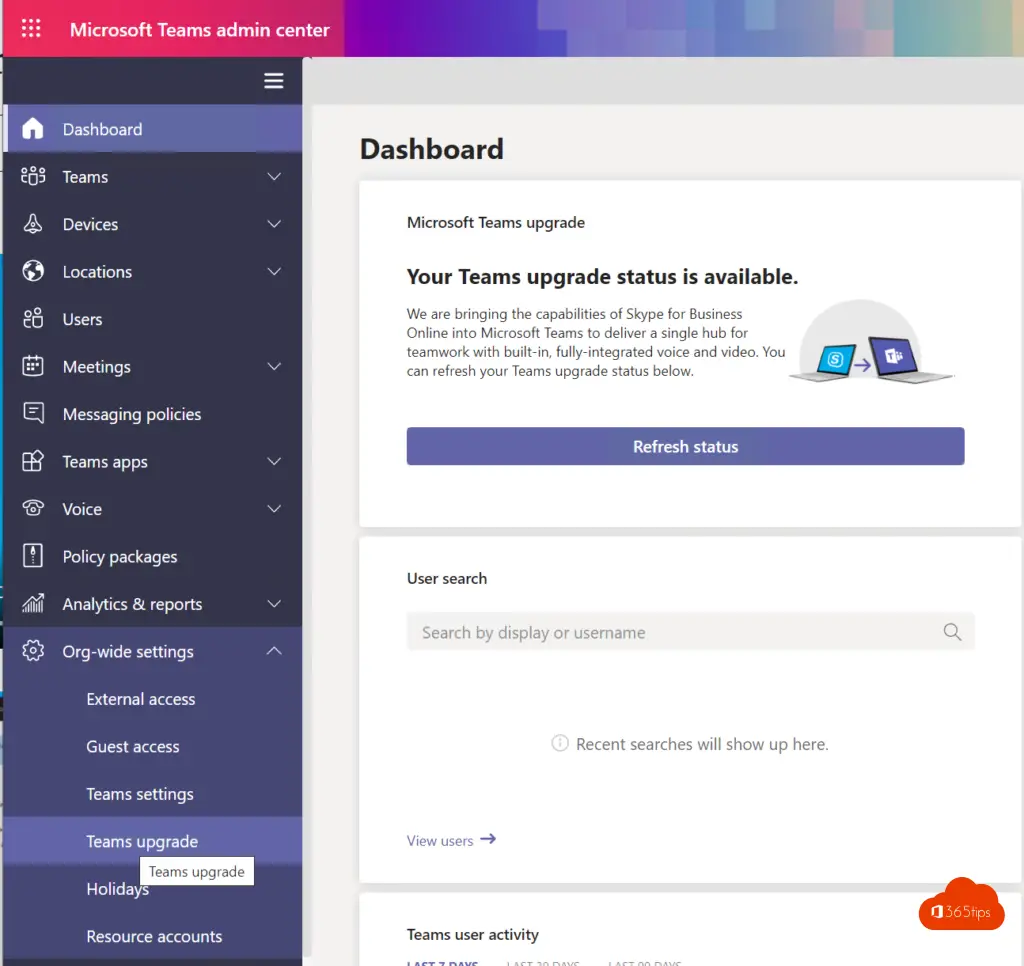
Task: Collapse the Org-wide settings chevron
Action: click(274, 651)
